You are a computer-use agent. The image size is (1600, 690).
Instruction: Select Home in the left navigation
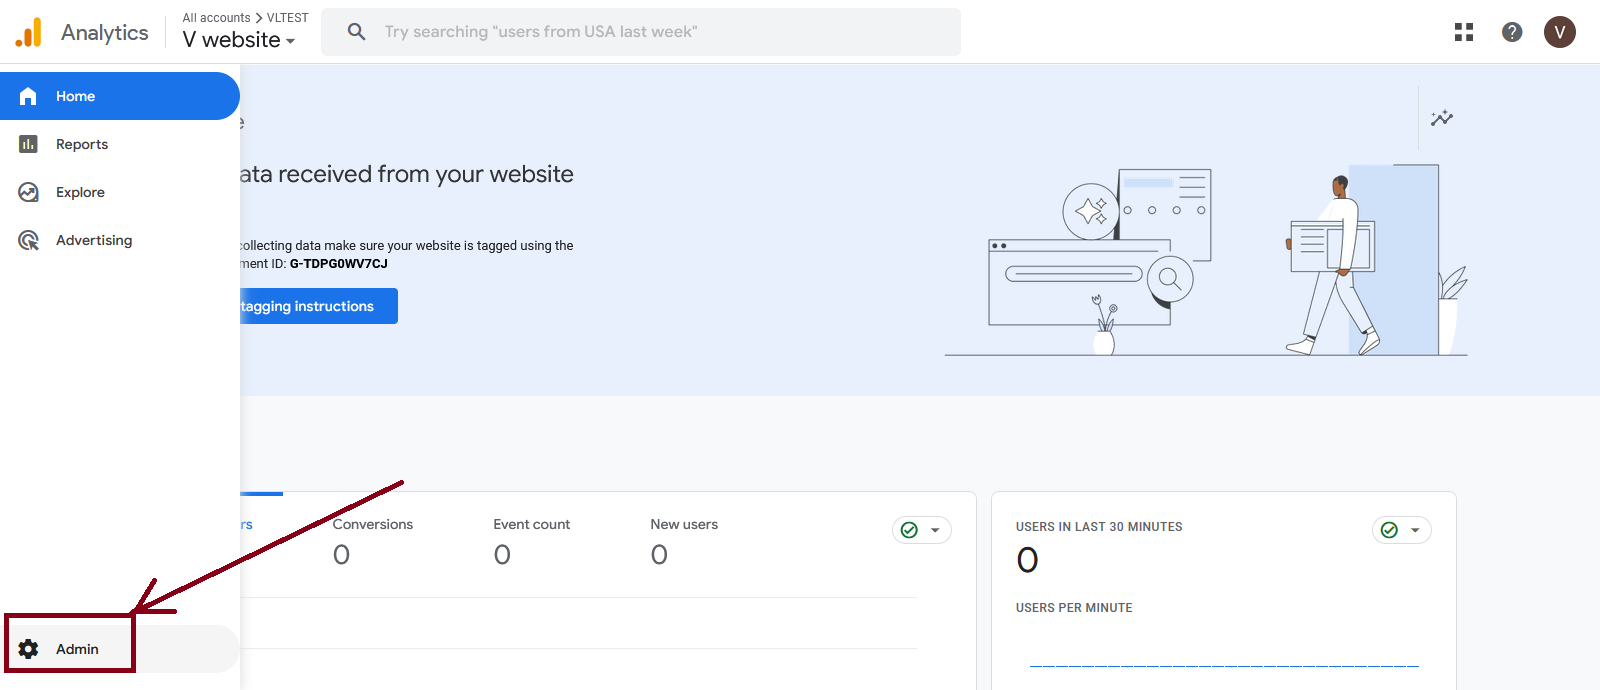[75, 96]
